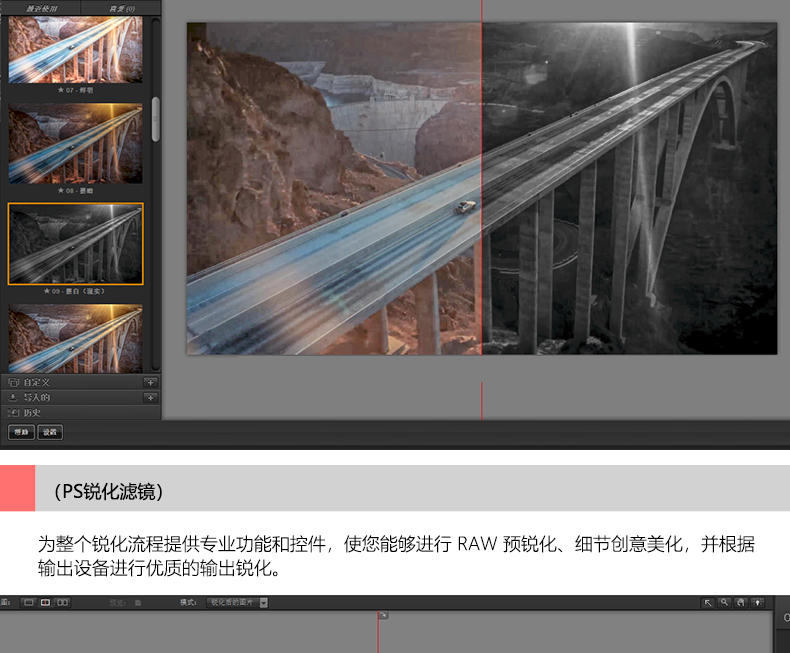Screen dimensions: 790x653
Task: Click the preset list scrollbar handle
Action: pos(156,119)
